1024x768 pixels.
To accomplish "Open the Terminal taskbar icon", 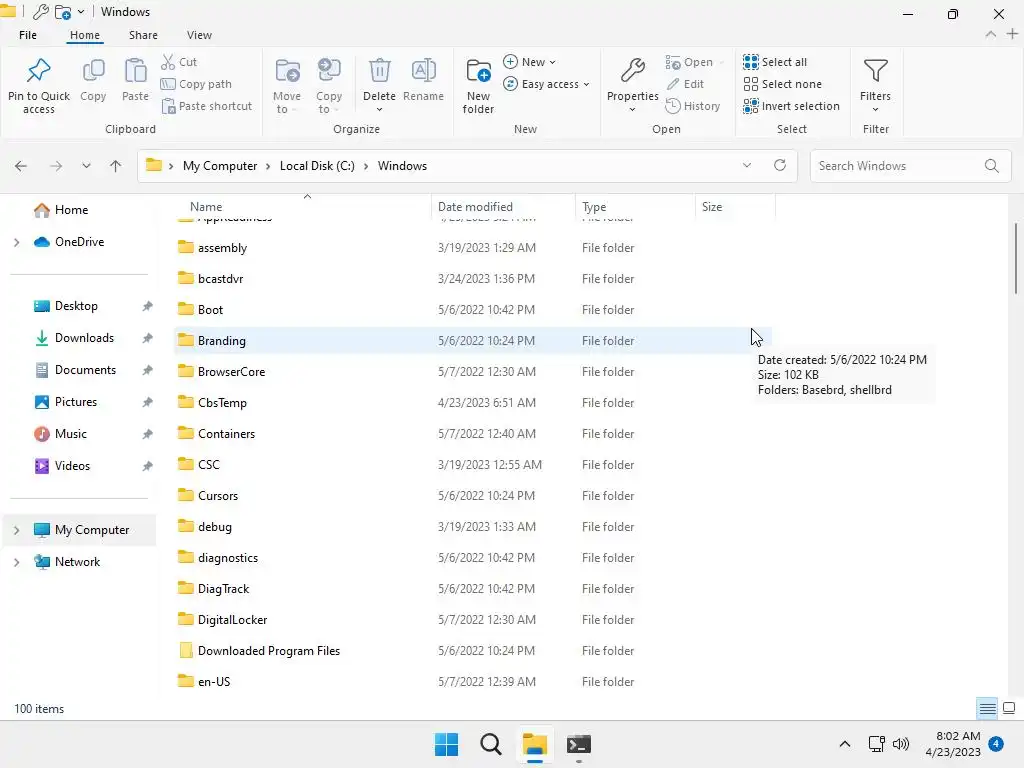I will [579, 744].
